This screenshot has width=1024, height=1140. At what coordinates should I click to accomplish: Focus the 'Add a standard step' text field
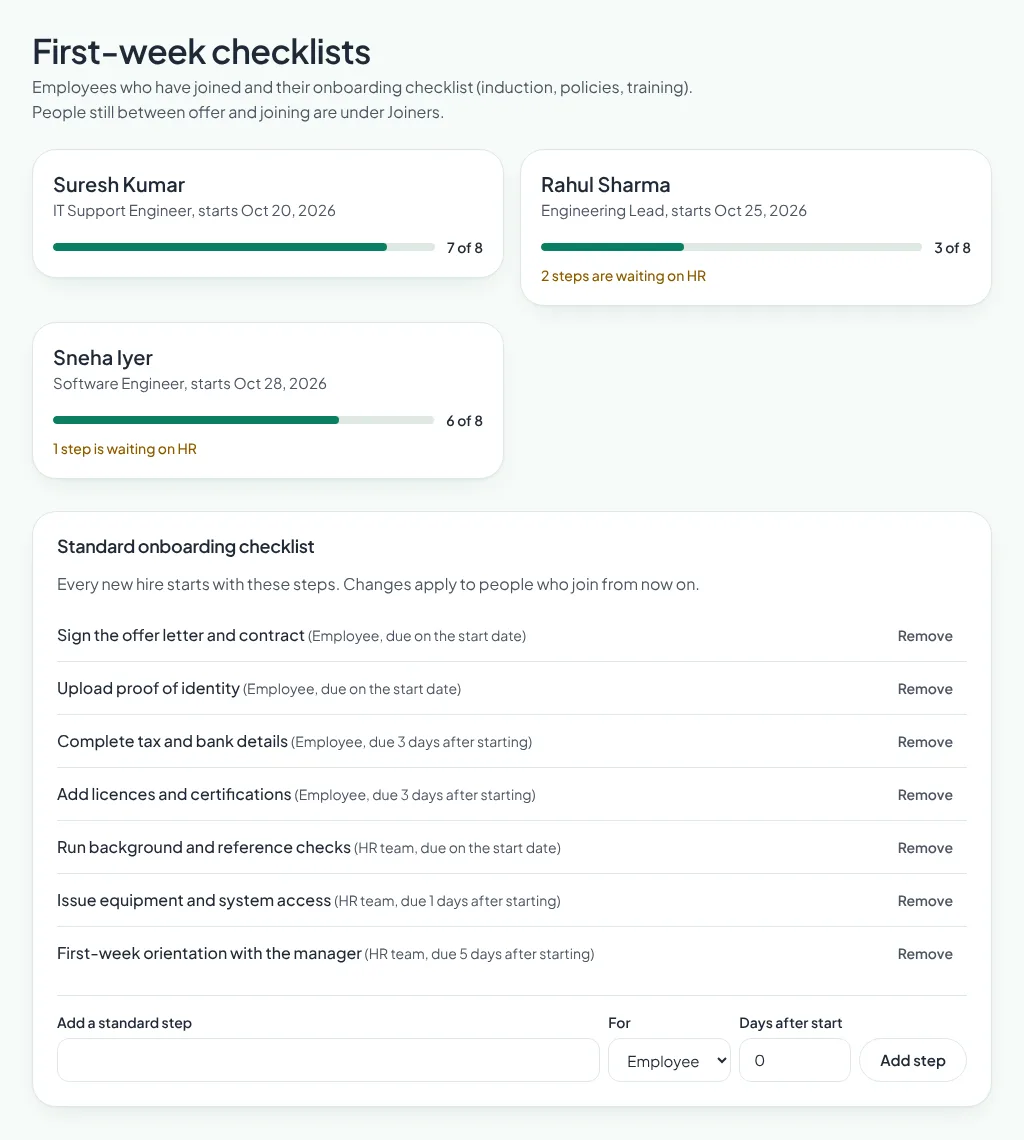coord(328,1061)
